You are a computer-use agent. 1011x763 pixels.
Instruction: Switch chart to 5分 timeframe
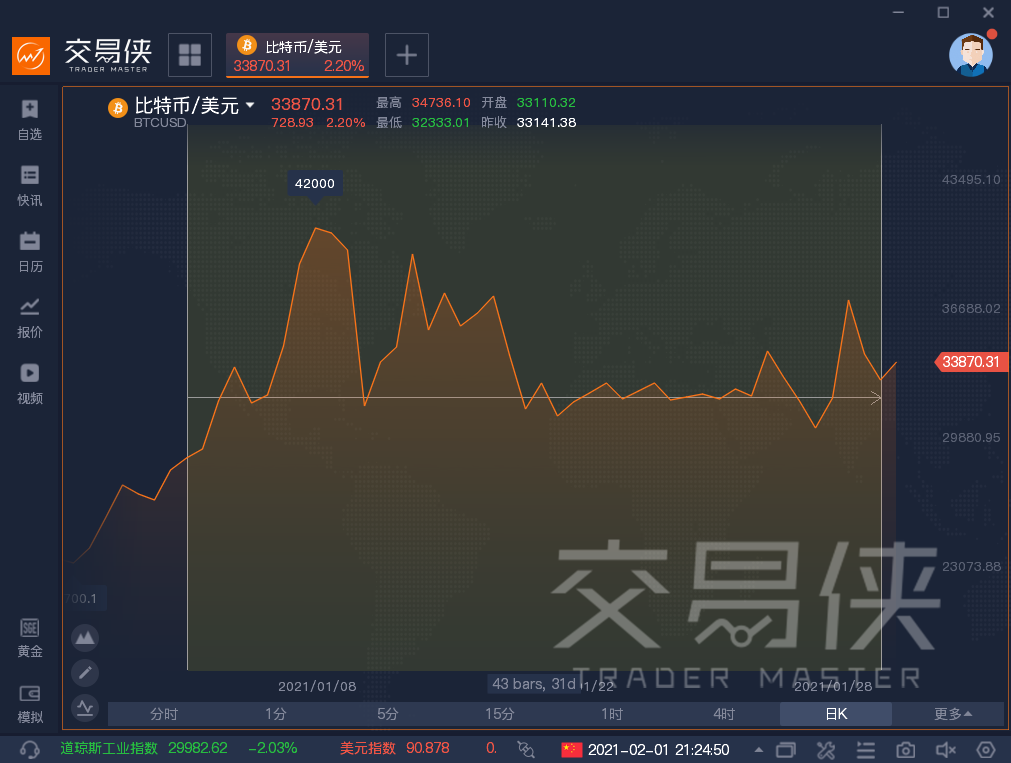(388, 714)
